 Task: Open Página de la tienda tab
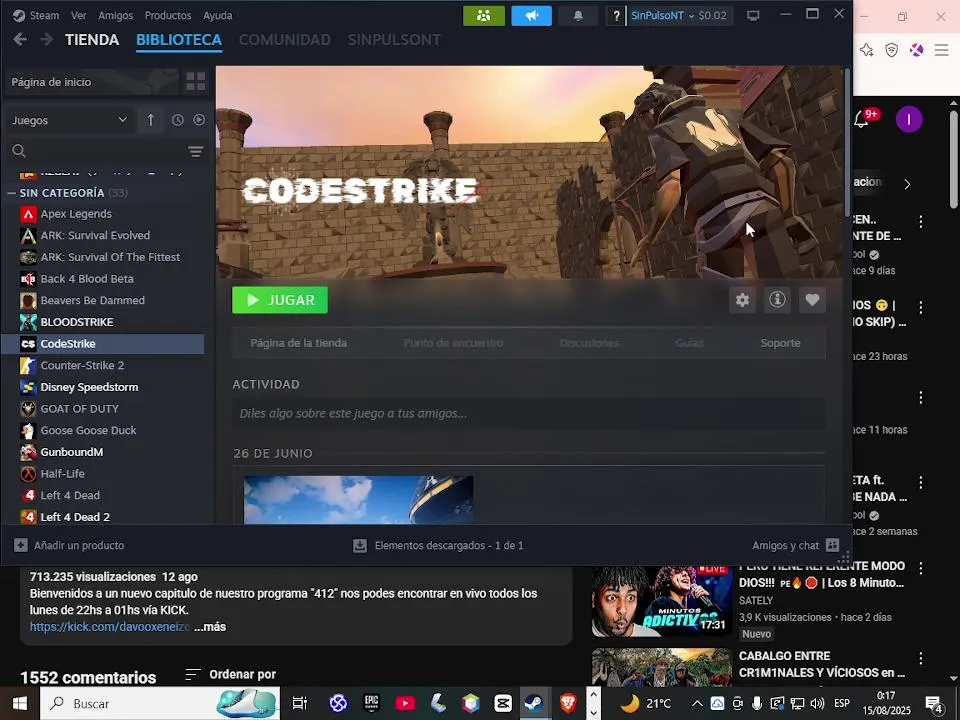299,343
